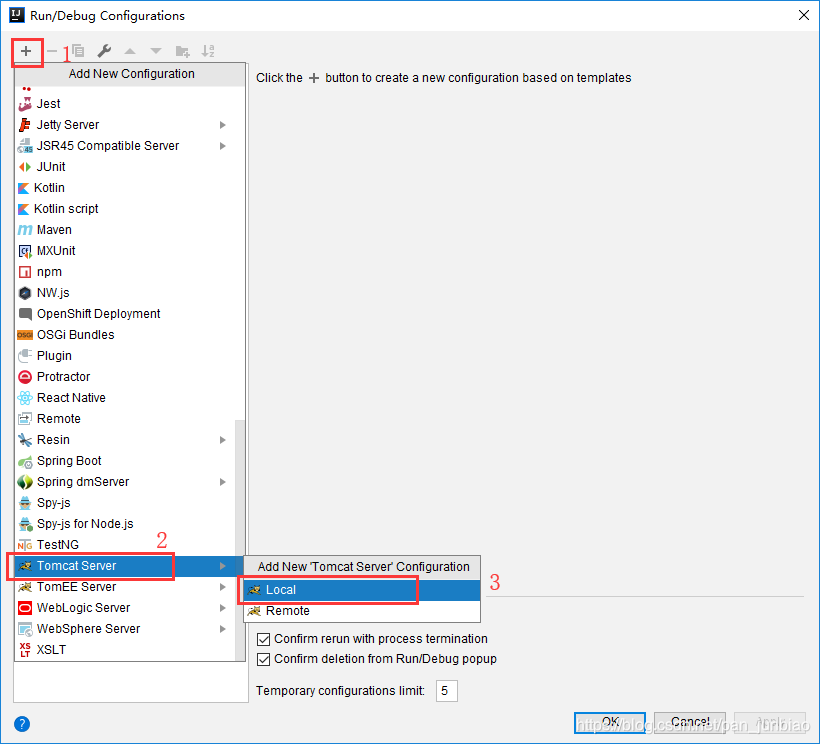Click the Jest icon in the list
820x744 pixels.
(25, 104)
